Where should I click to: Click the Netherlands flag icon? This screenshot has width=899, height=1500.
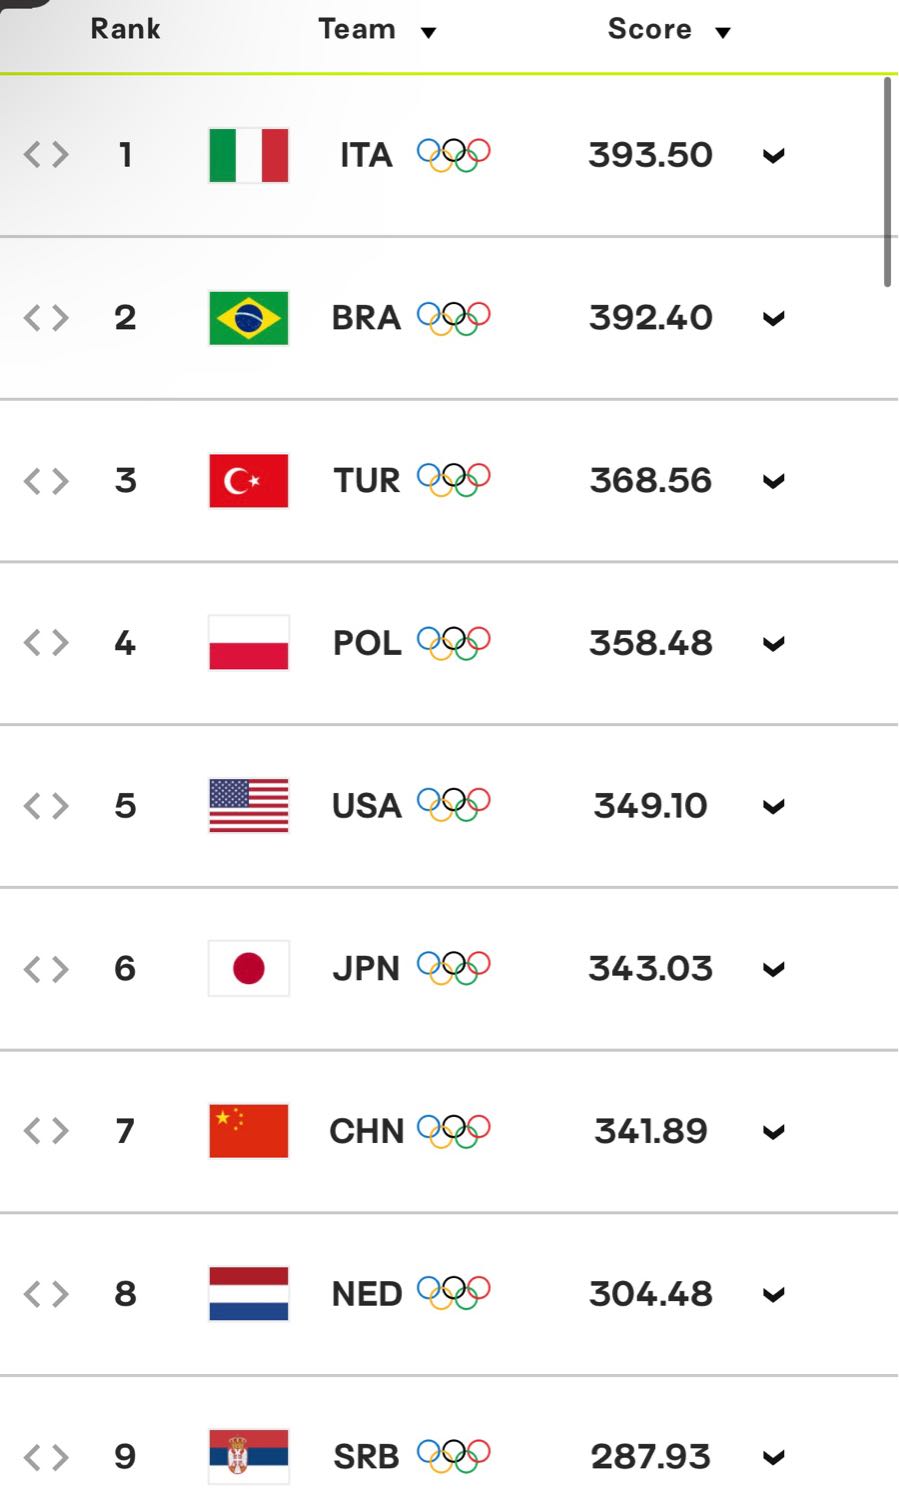pos(249,1294)
